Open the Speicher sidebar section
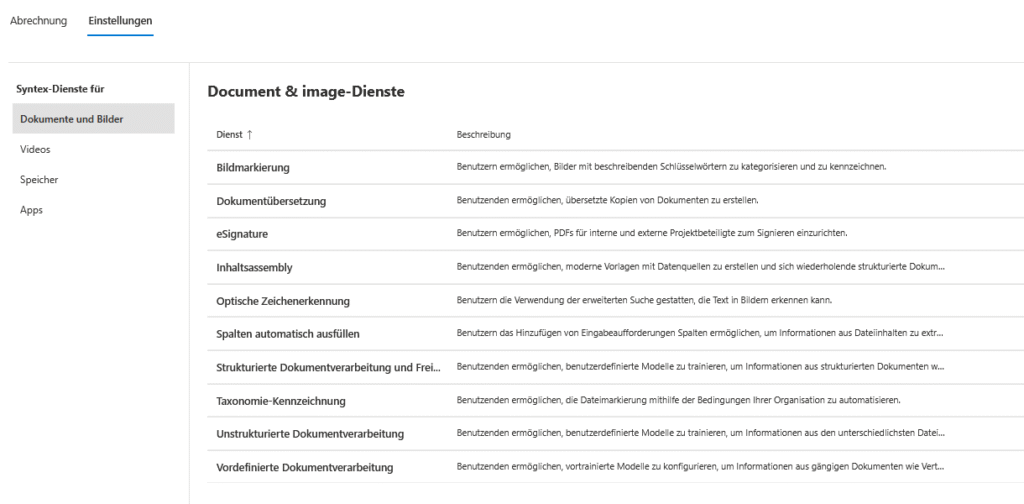This screenshot has height=504, width=1024. point(40,179)
